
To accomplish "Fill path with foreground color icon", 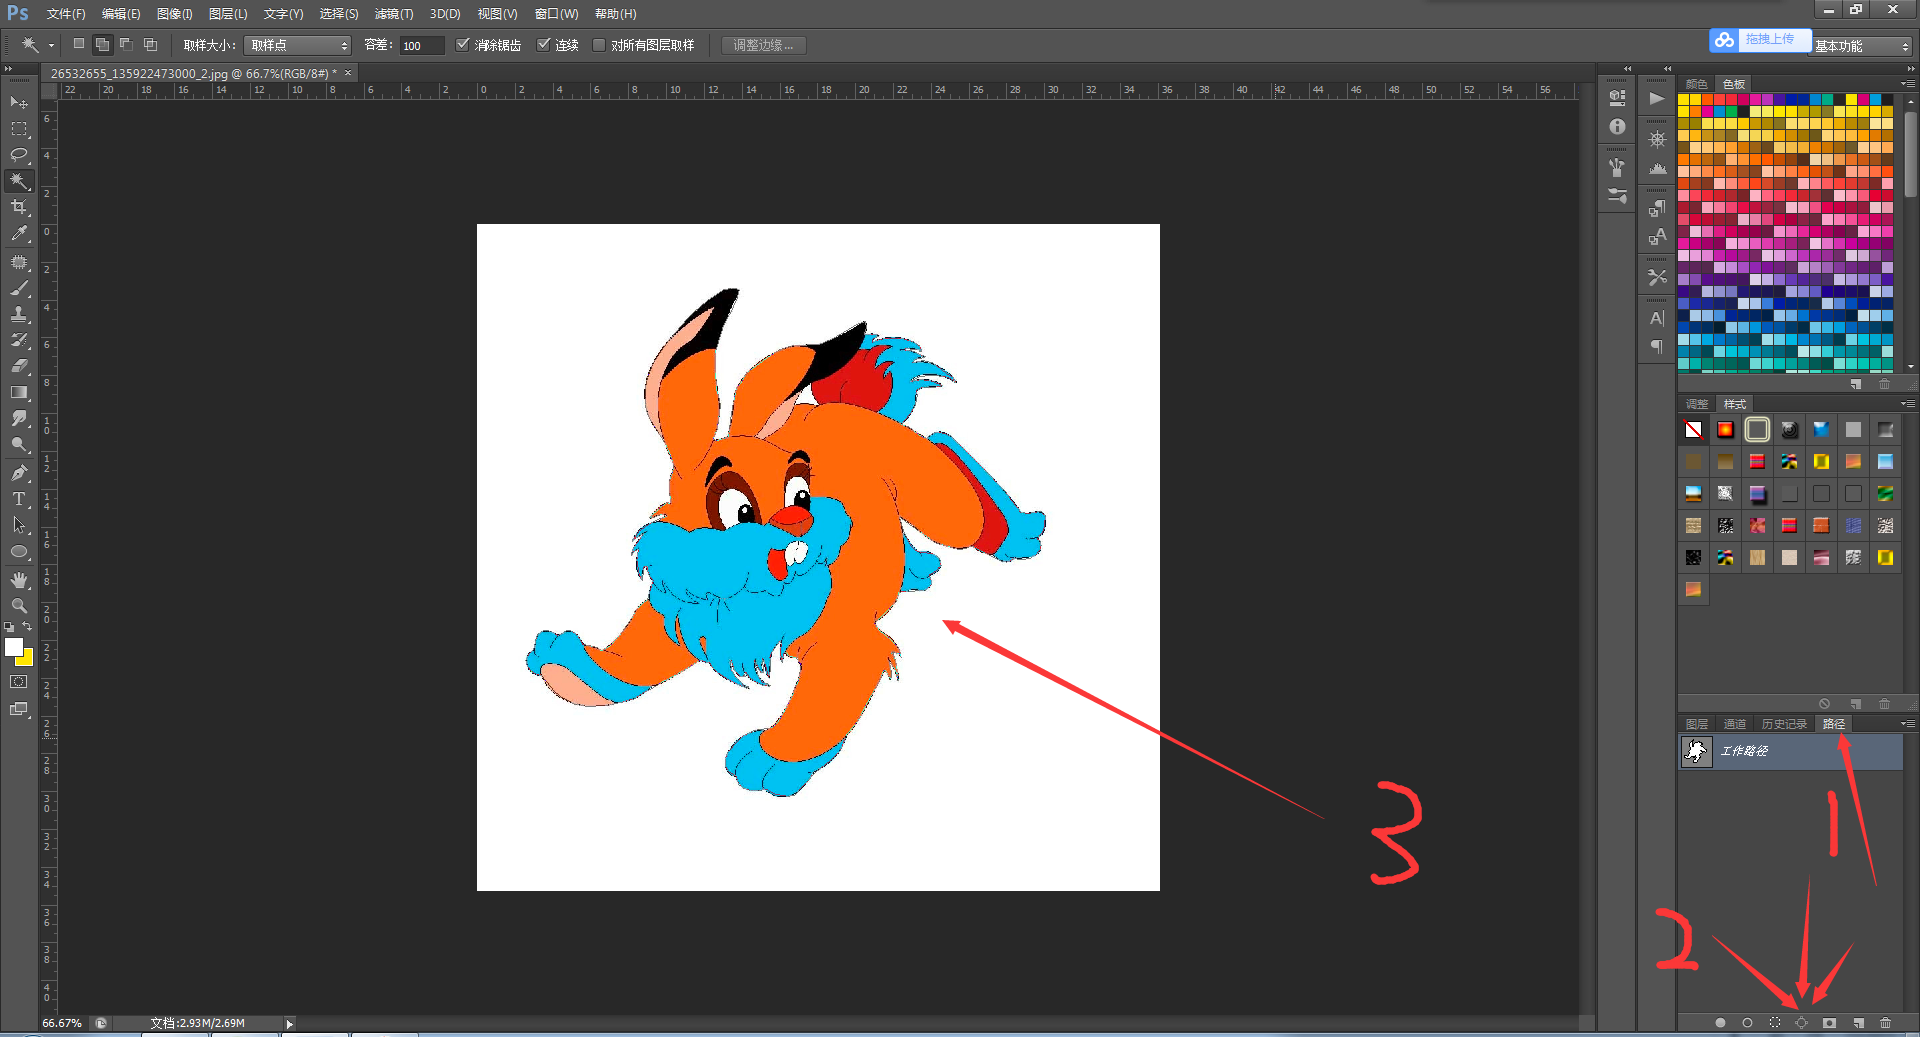I will pos(1720,1023).
